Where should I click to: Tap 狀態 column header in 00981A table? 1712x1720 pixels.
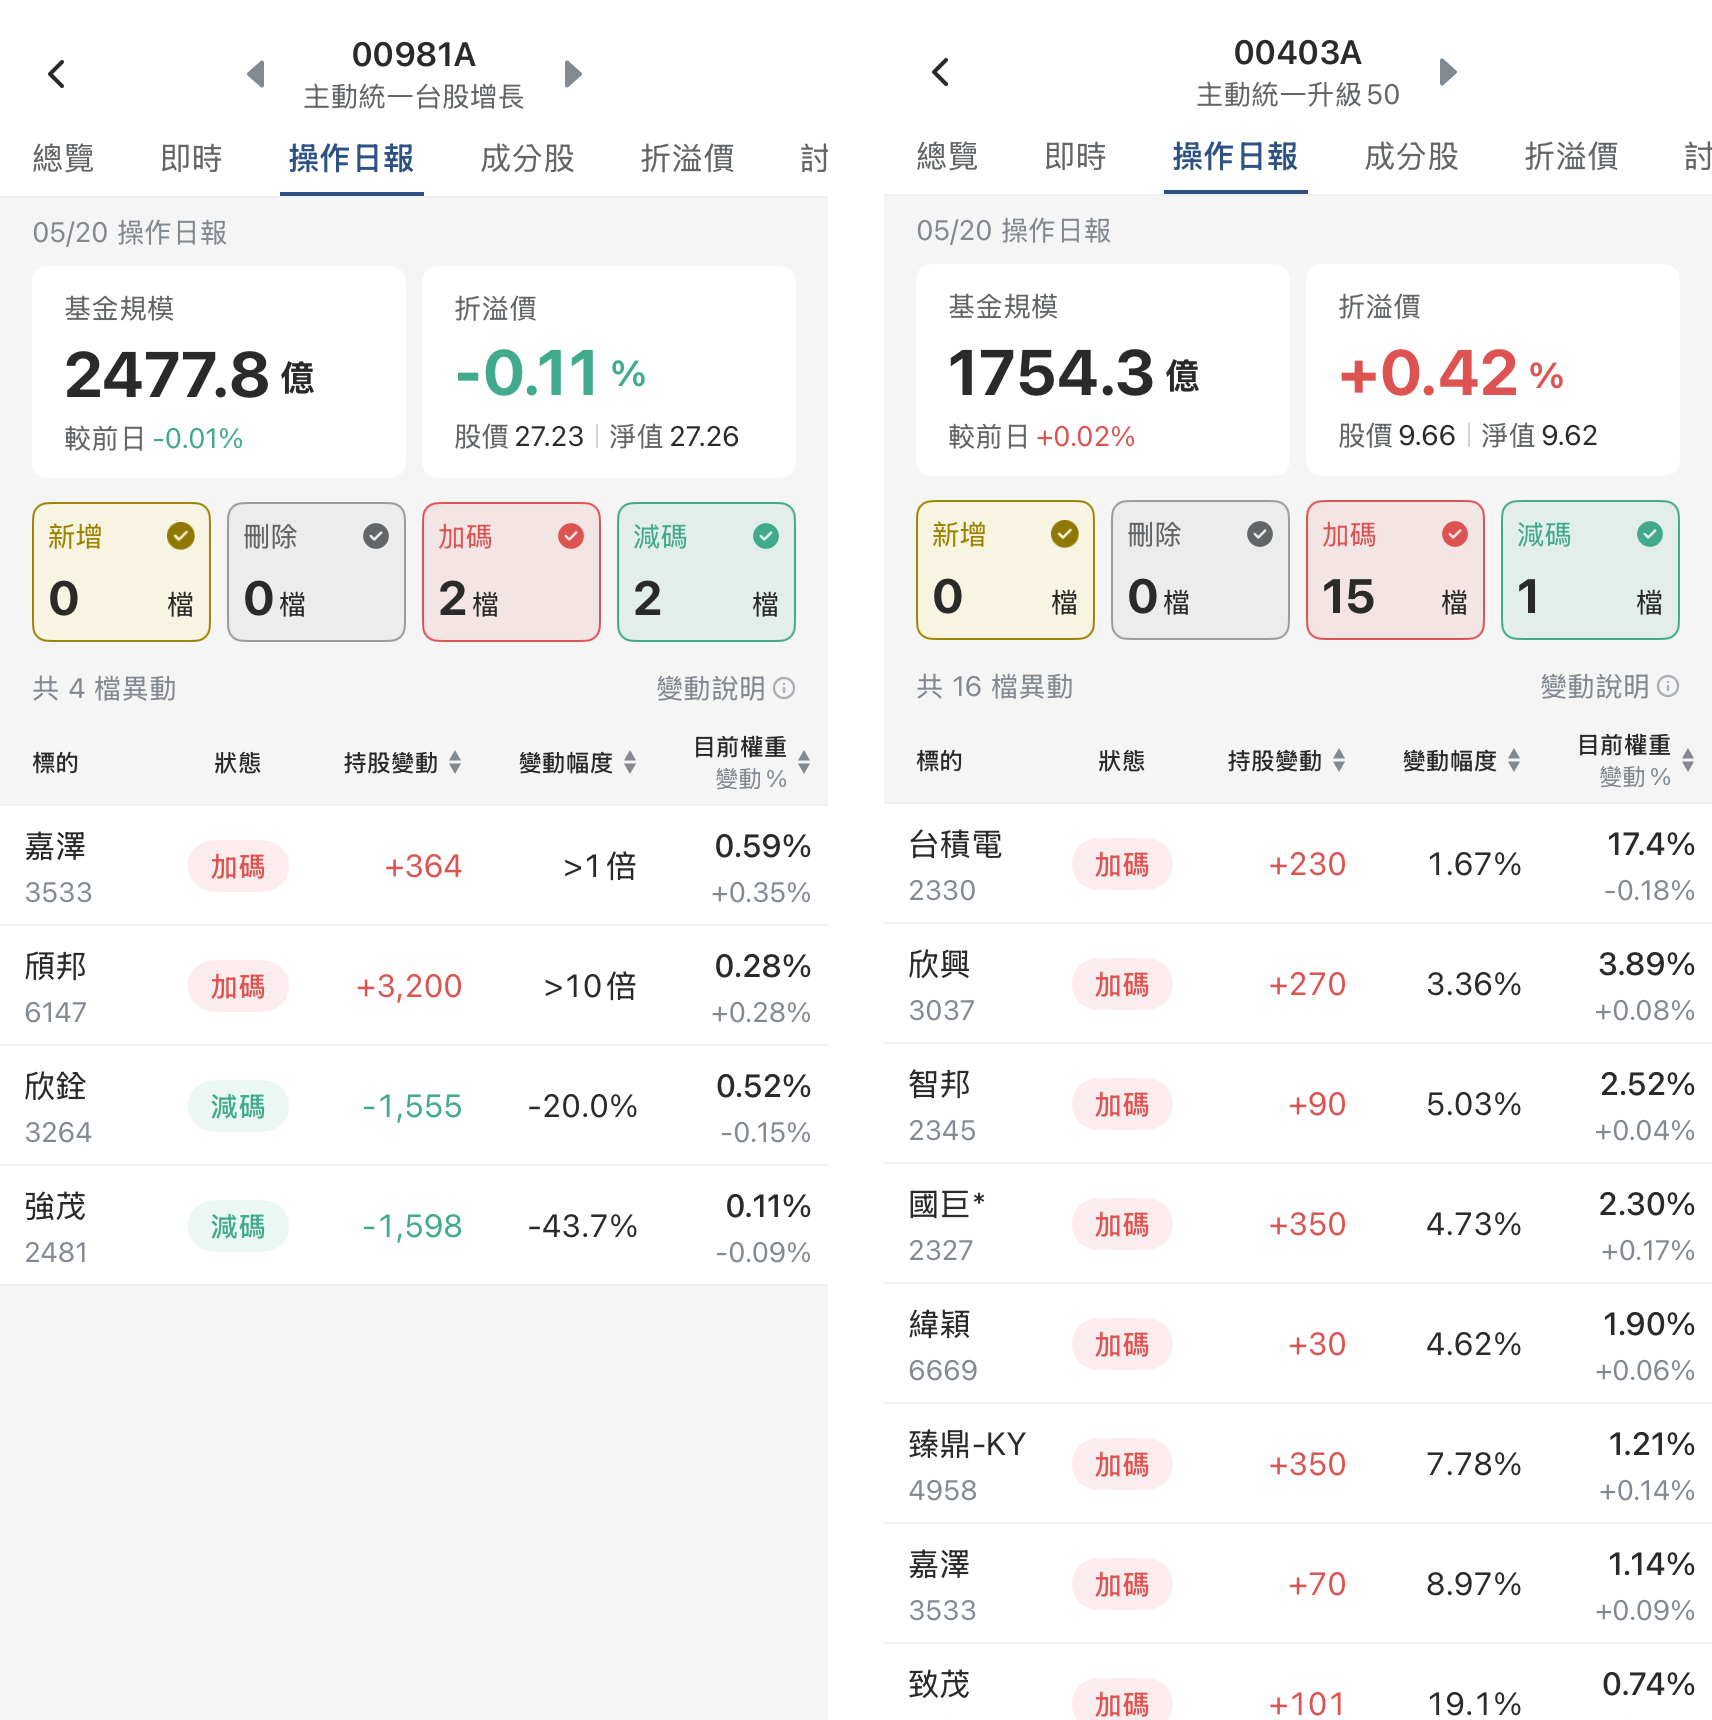tap(238, 762)
